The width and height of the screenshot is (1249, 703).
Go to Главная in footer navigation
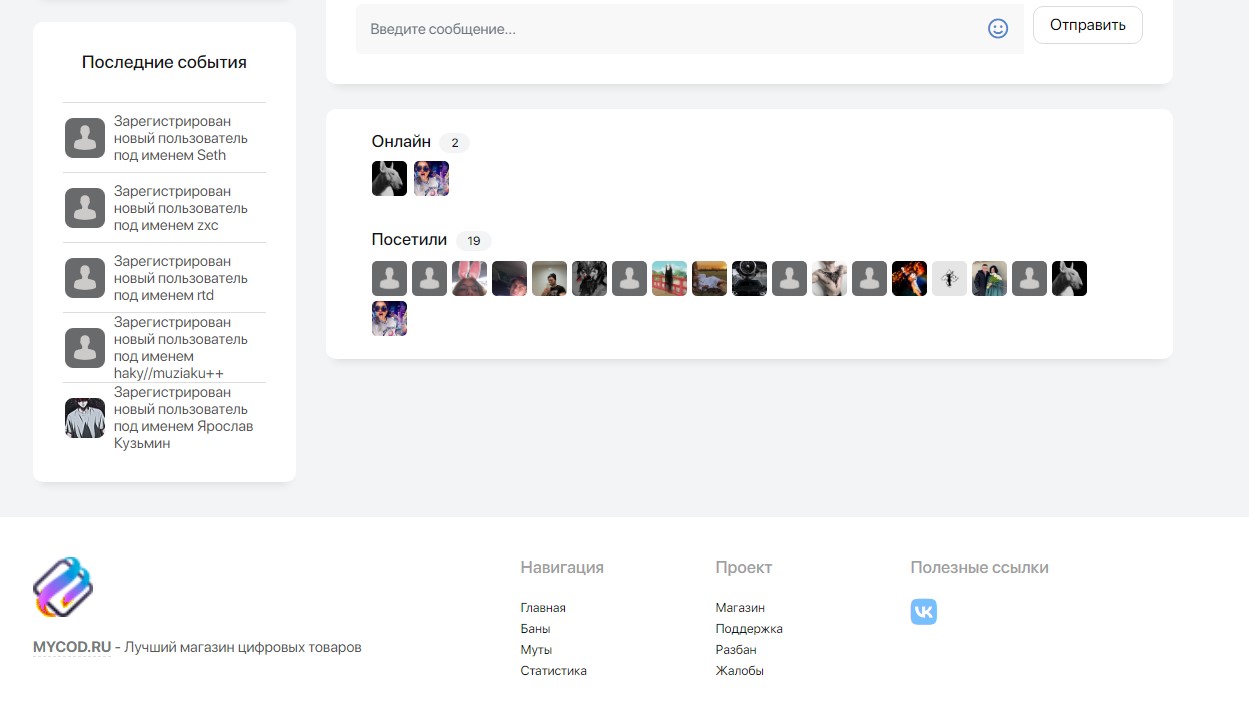click(x=543, y=608)
